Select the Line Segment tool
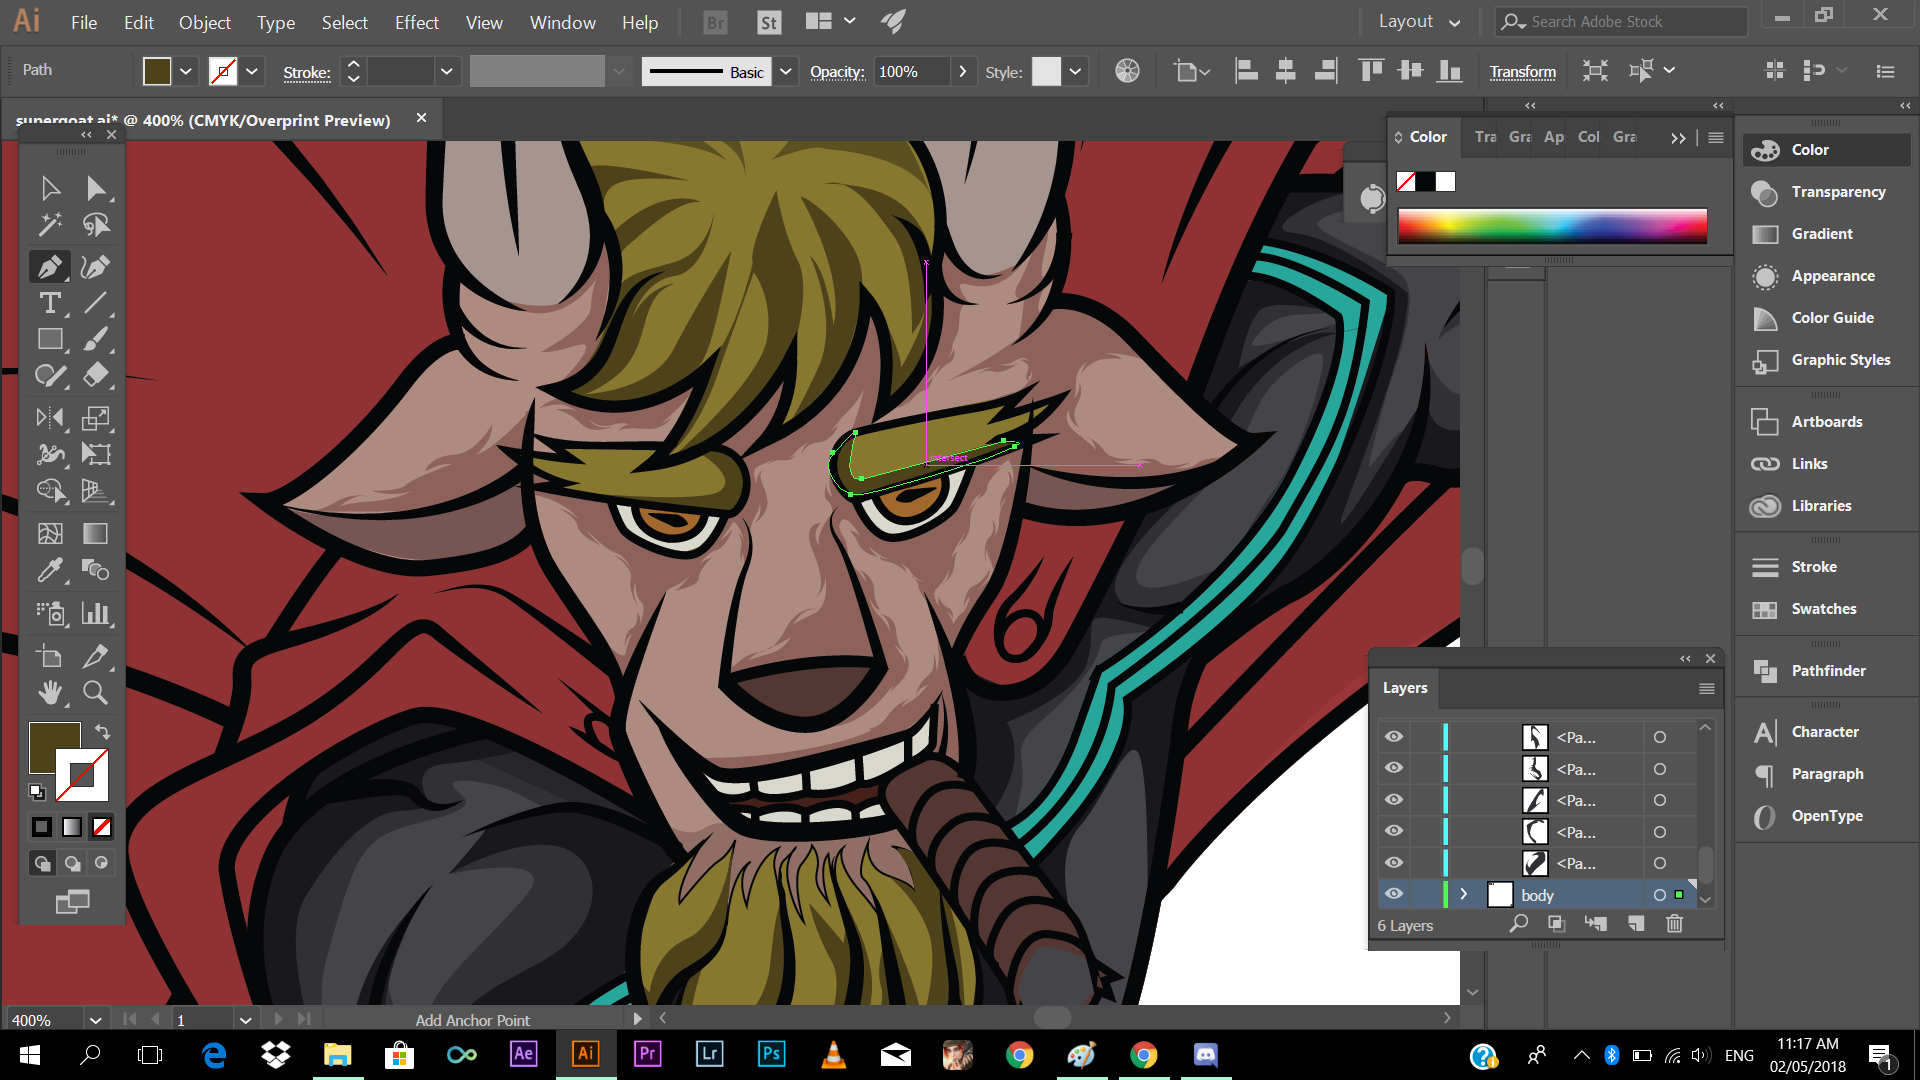Screen dimensions: 1920x1080 pyautogui.click(x=96, y=303)
